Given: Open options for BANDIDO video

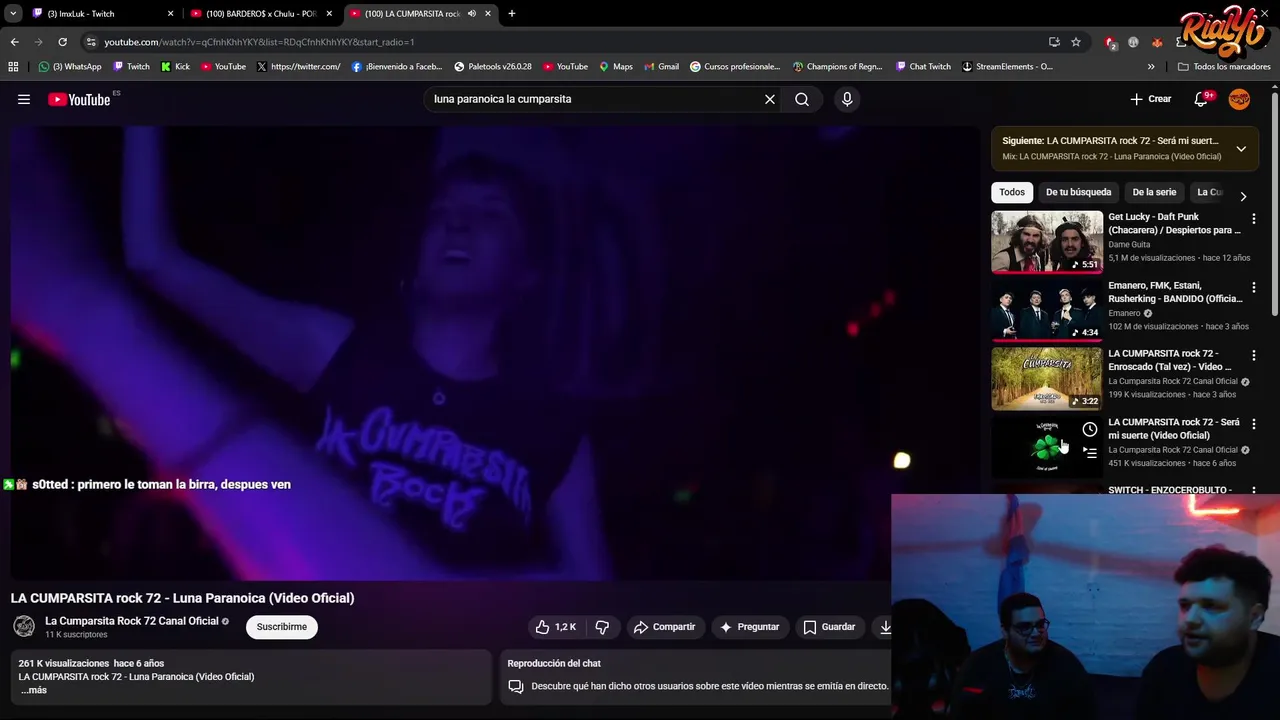Looking at the screenshot, I should click(1253, 287).
